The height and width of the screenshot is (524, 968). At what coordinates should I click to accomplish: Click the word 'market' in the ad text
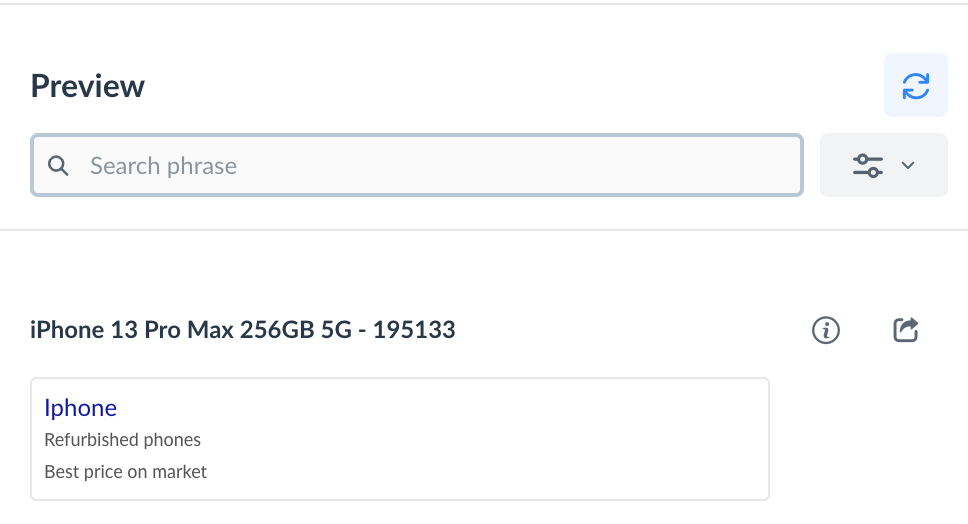pyautogui.click(x=180, y=471)
